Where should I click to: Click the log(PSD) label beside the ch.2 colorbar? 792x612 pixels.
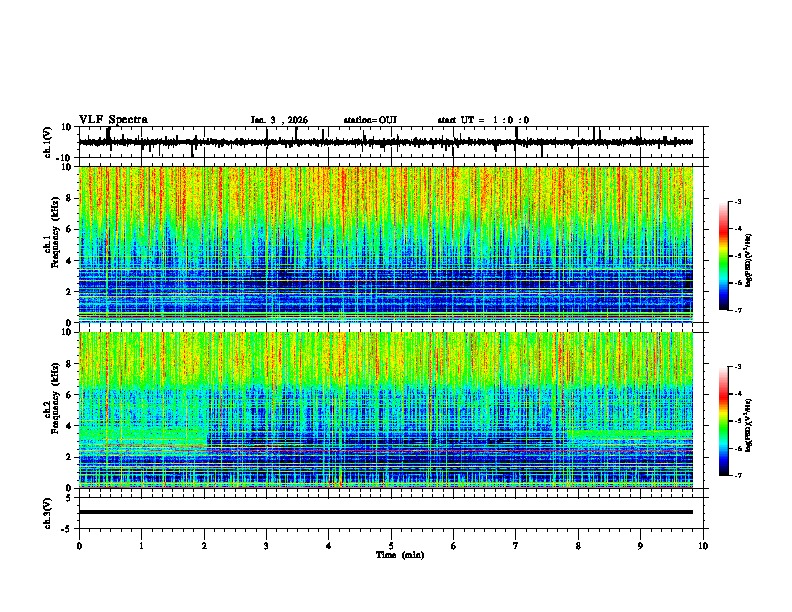point(748,426)
